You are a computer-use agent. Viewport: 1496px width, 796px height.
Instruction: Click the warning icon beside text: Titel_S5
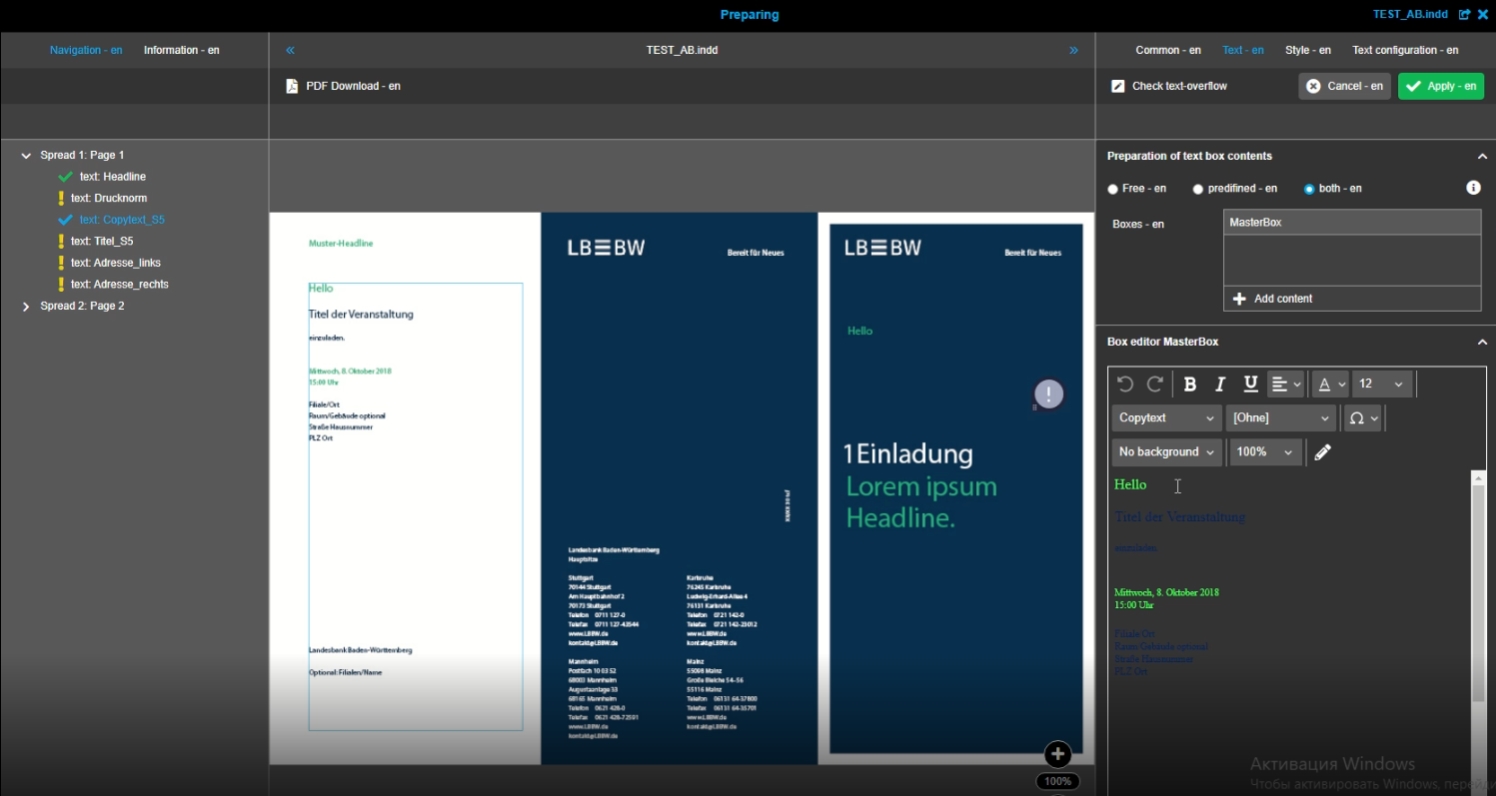[x=62, y=241]
